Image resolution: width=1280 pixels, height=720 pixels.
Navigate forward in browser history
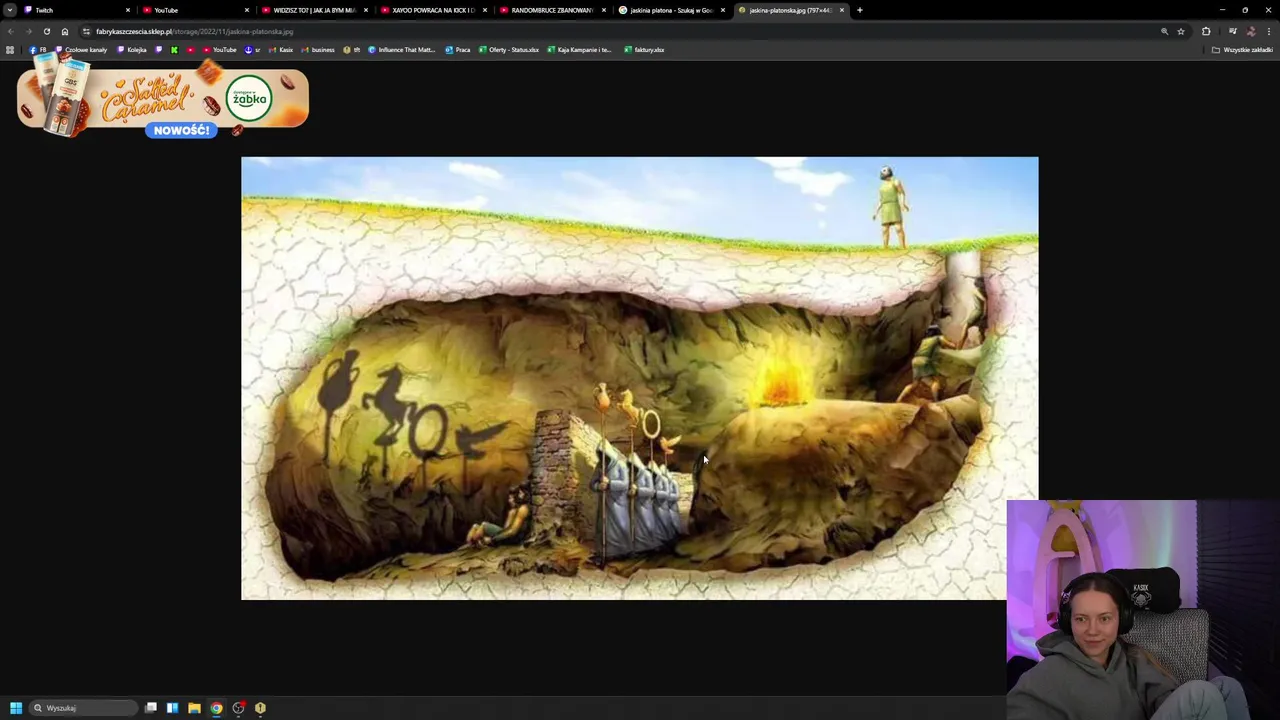point(28,31)
